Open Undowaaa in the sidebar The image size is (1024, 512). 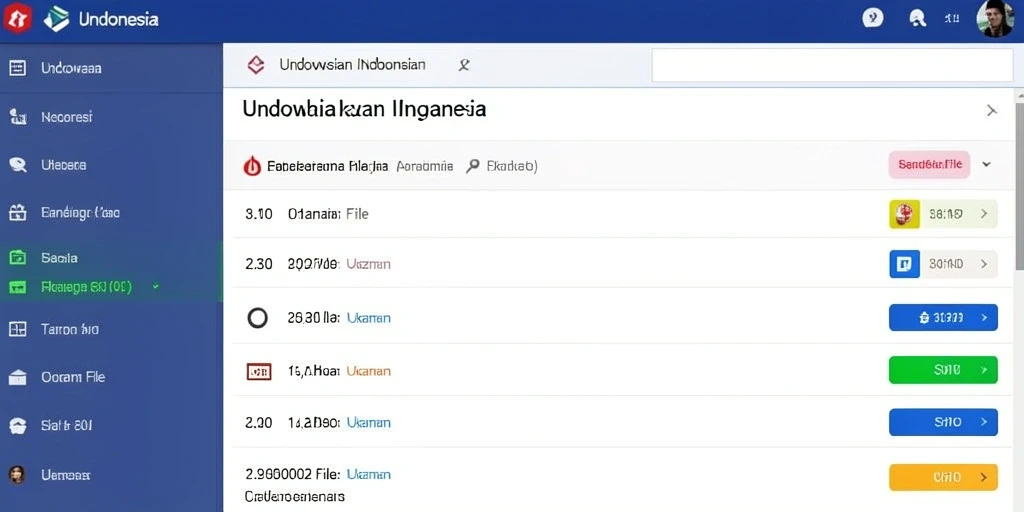[x=71, y=68]
